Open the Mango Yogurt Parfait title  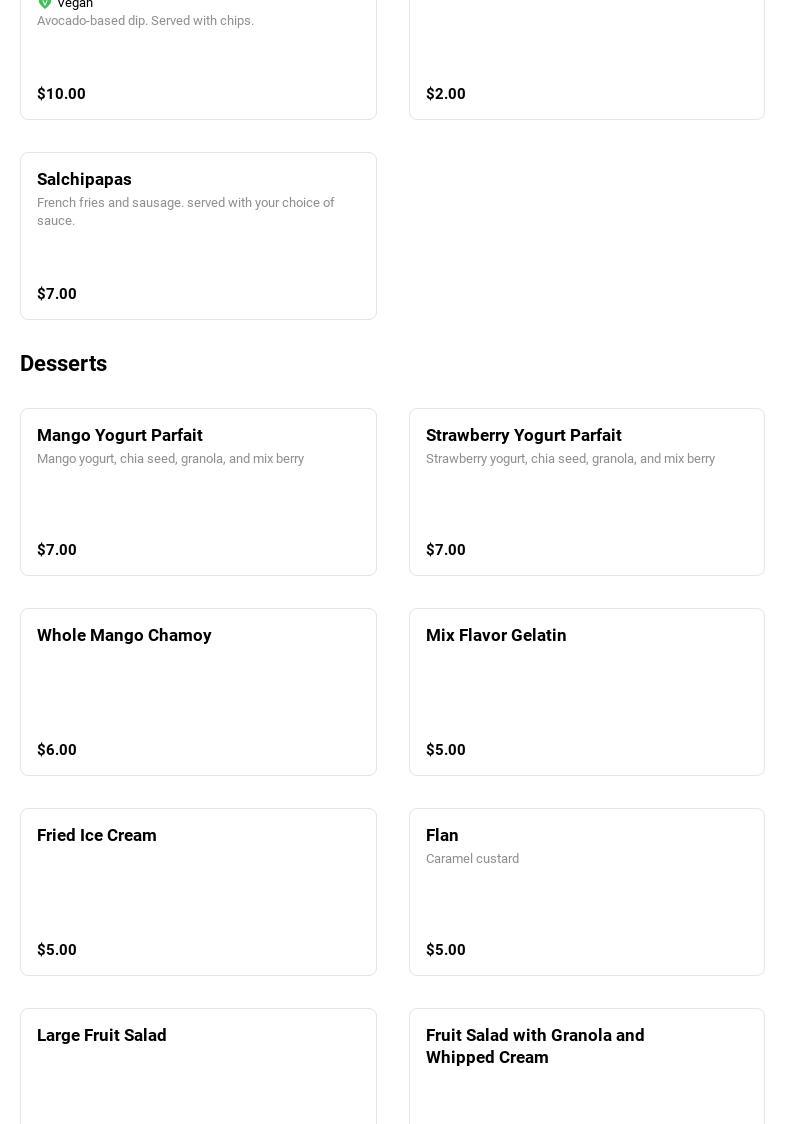pyautogui.click(x=120, y=435)
